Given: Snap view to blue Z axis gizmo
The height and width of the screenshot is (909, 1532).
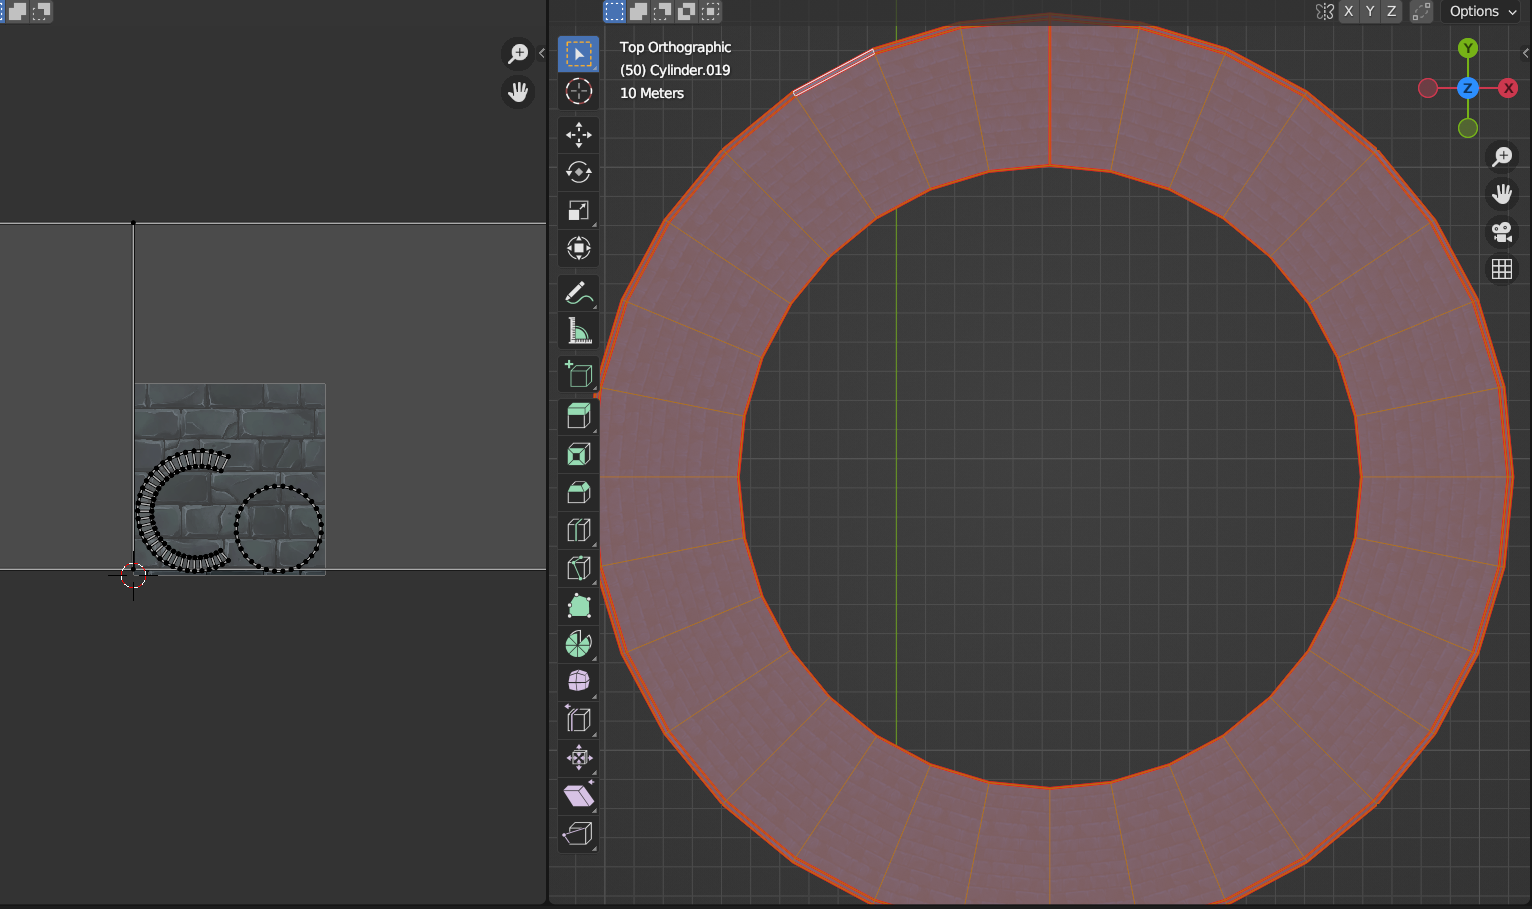Looking at the screenshot, I should pyautogui.click(x=1467, y=88).
